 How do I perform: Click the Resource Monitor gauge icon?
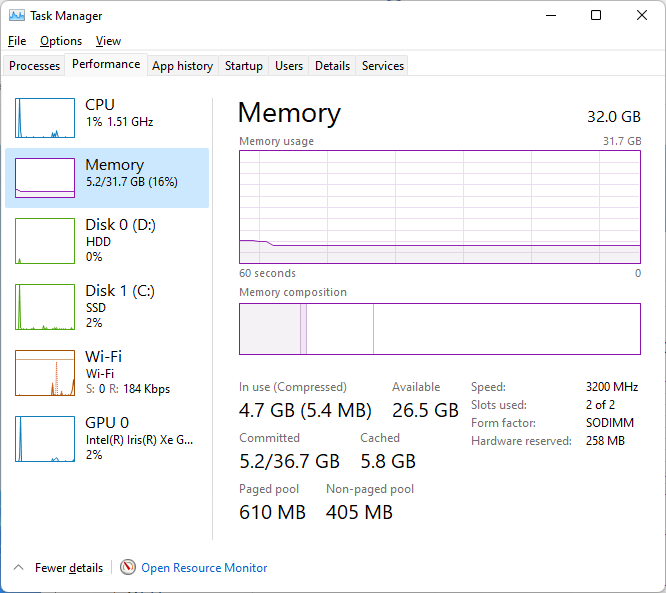pyautogui.click(x=127, y=567)
